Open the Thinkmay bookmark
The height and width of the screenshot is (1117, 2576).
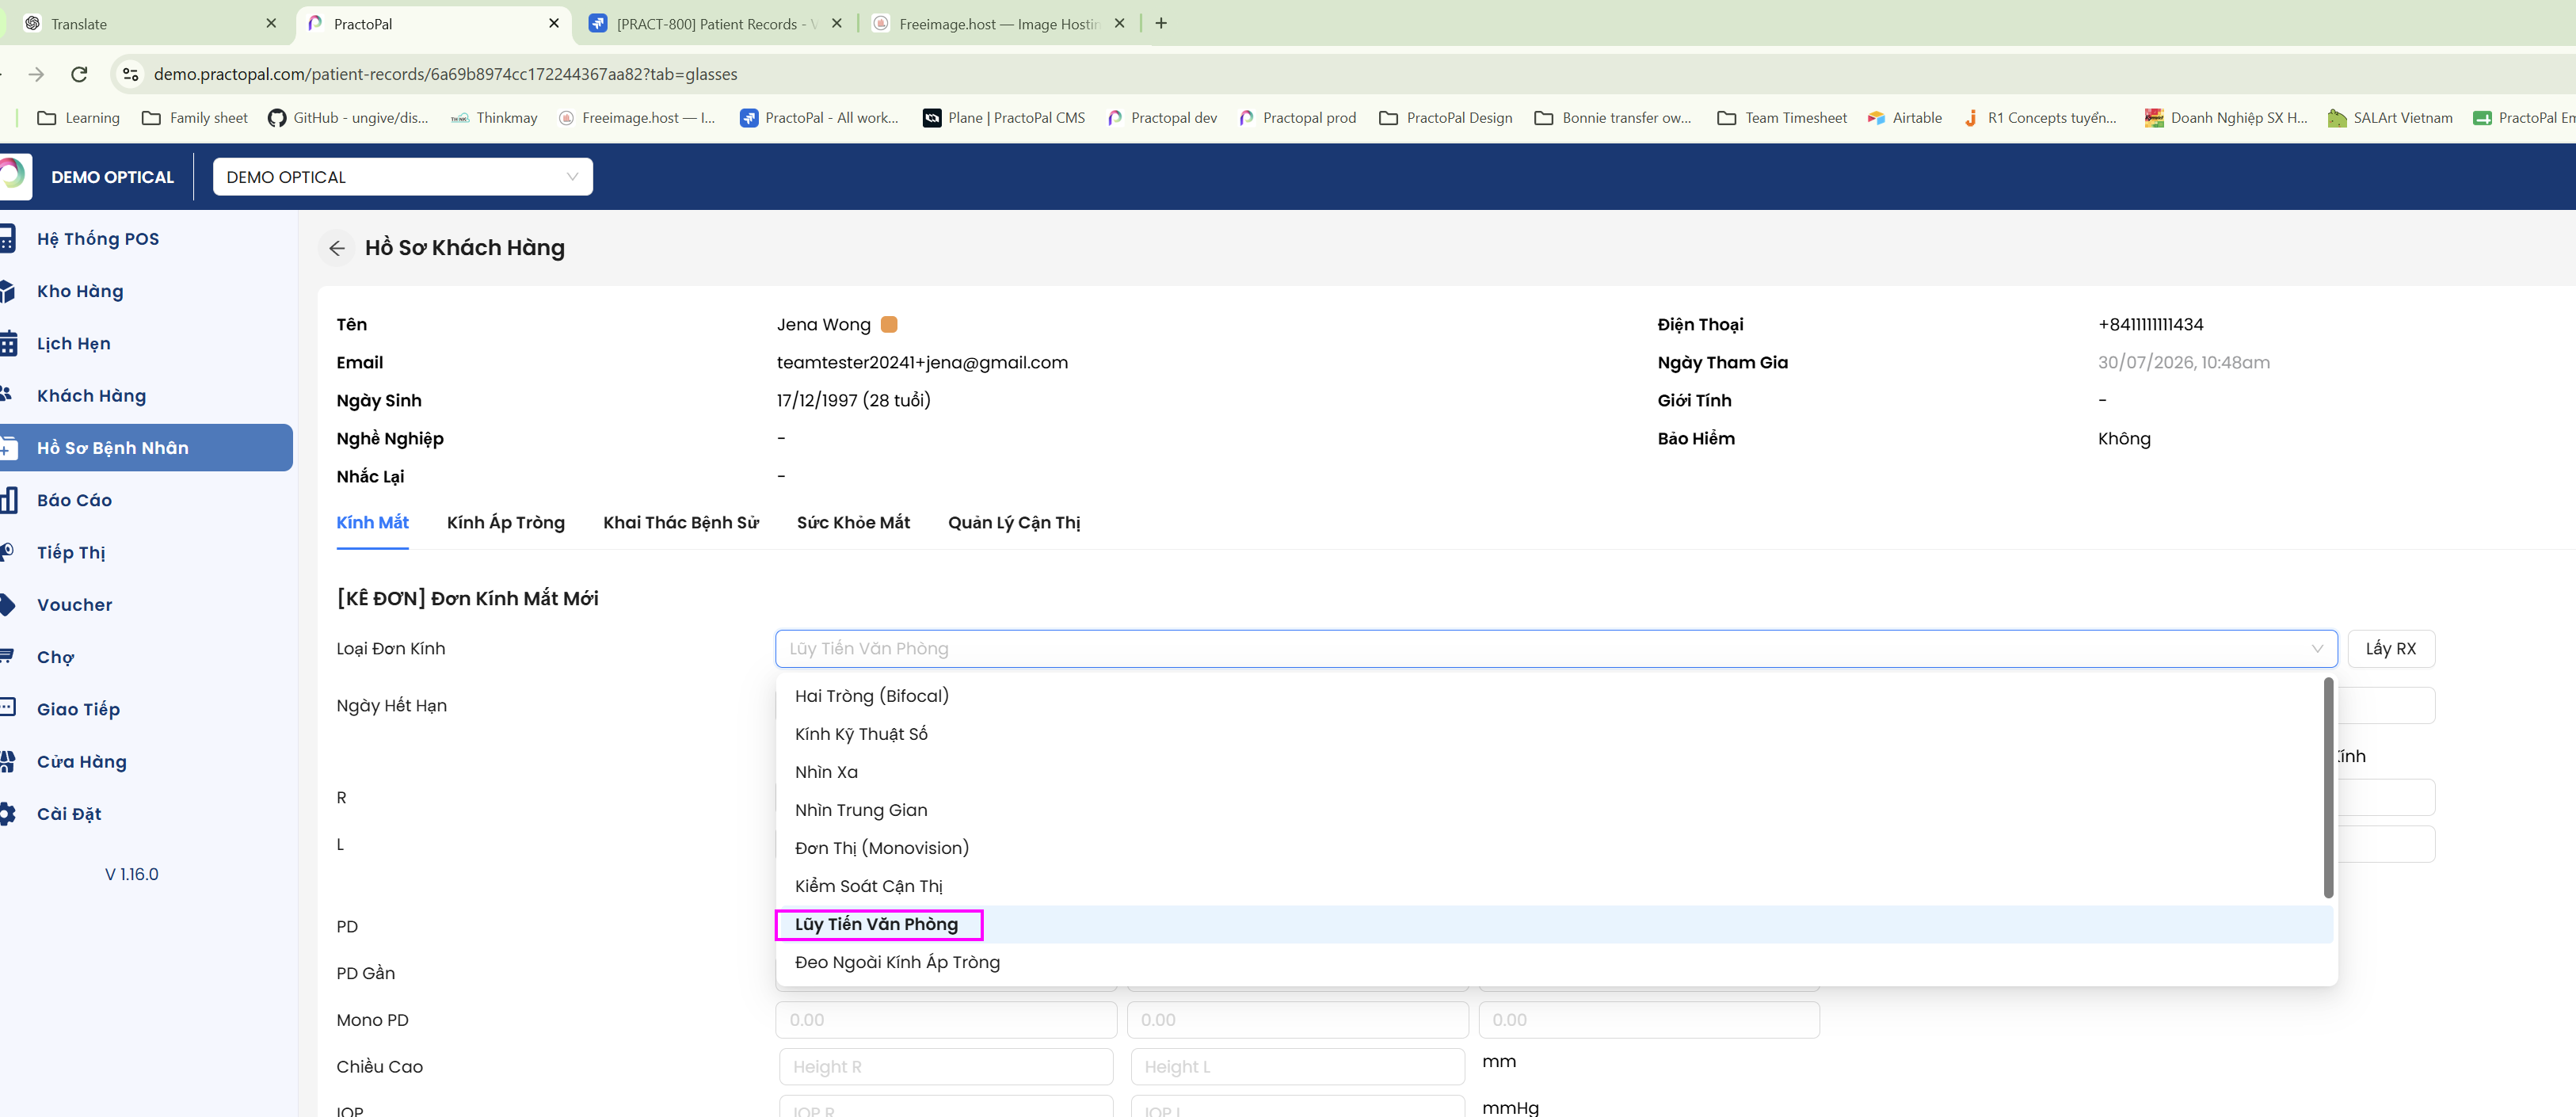pos(494,118)
